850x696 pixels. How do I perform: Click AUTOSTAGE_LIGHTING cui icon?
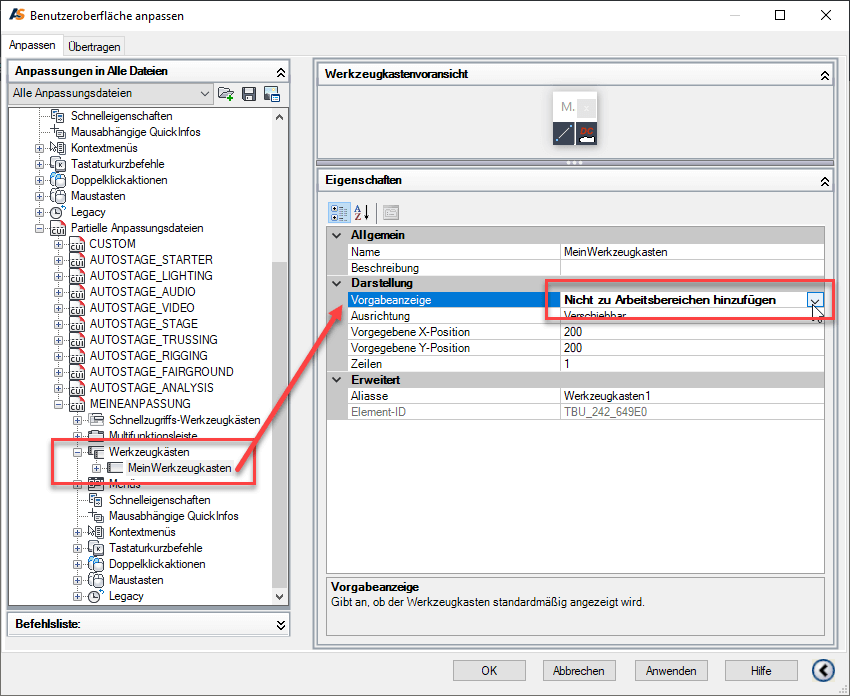click(77, 276)
